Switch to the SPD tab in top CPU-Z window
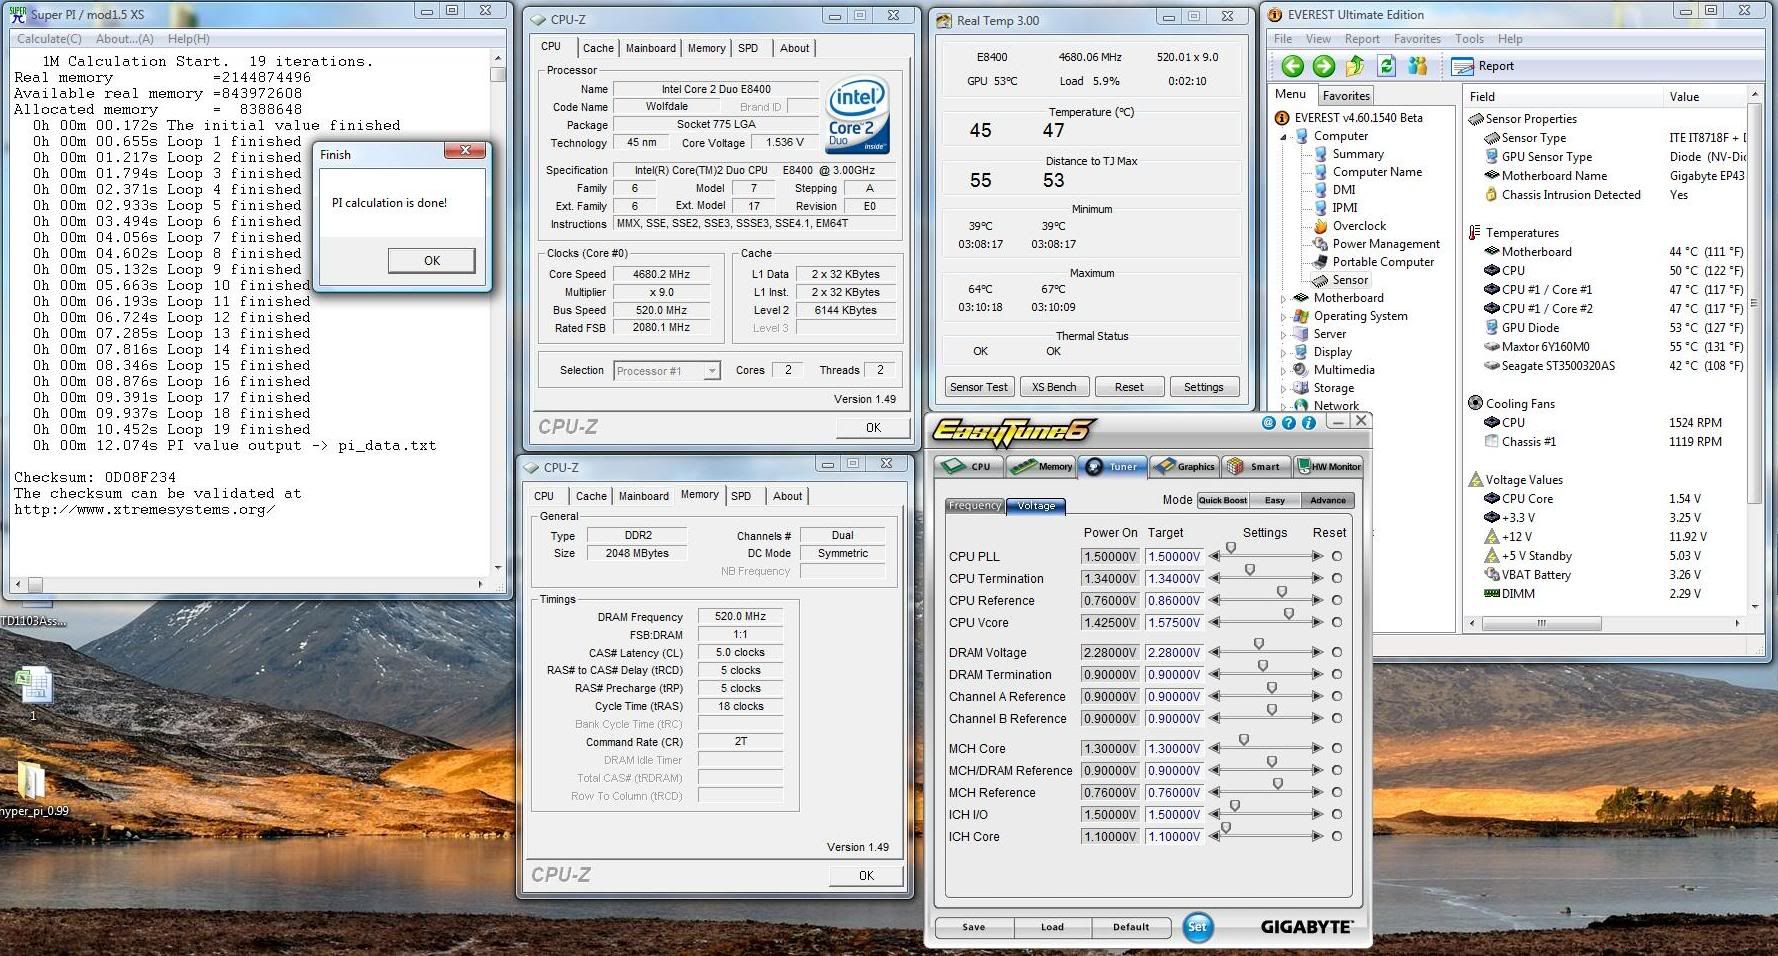Screen dimensions: 1778x956 [x=748, y=48]
